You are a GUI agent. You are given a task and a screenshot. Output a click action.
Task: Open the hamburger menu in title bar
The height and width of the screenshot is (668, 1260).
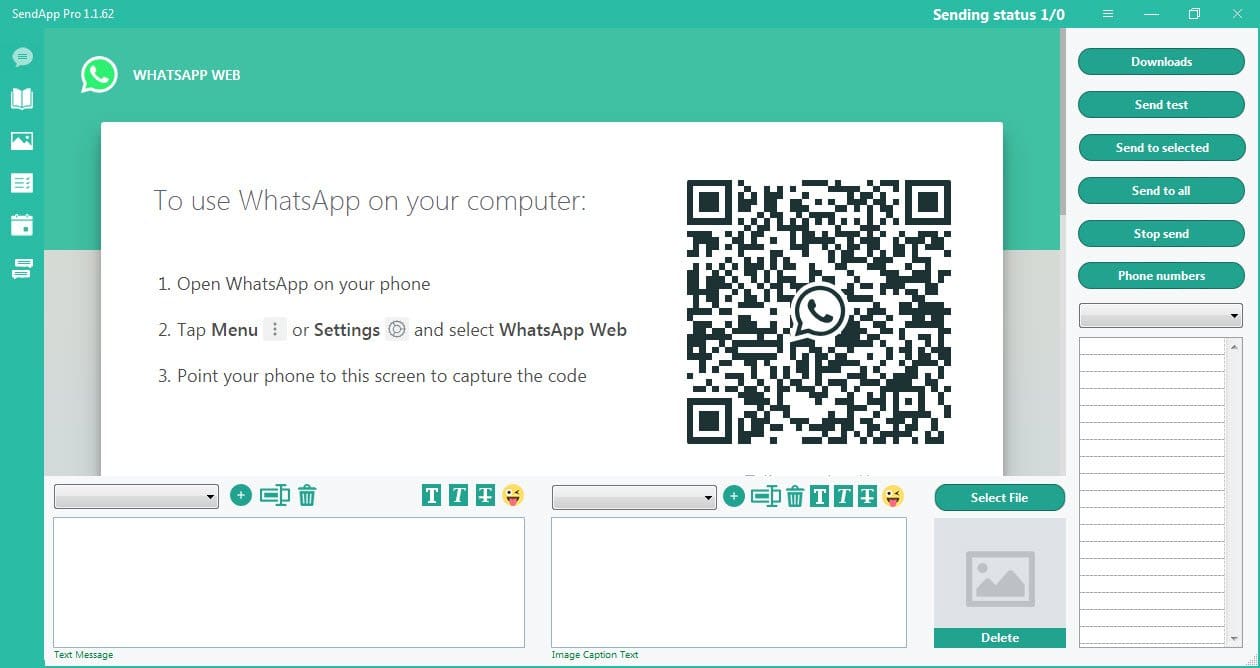click(x=1108, y=14)
